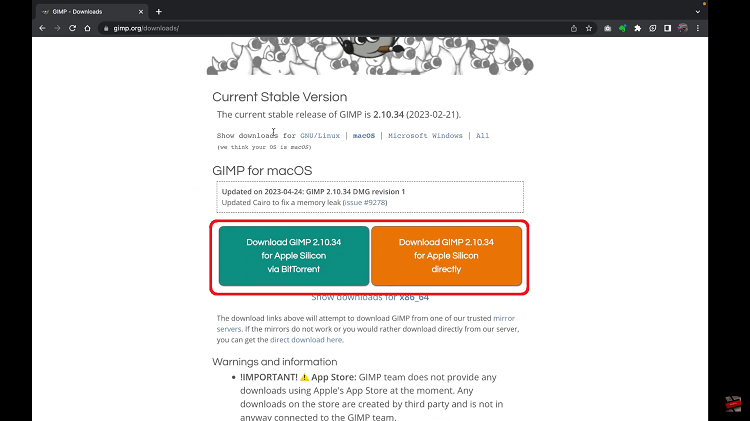The width and height of the screenshot is (750, 421).
Task: Open the issue #9278 link
Action: point(364,203)
